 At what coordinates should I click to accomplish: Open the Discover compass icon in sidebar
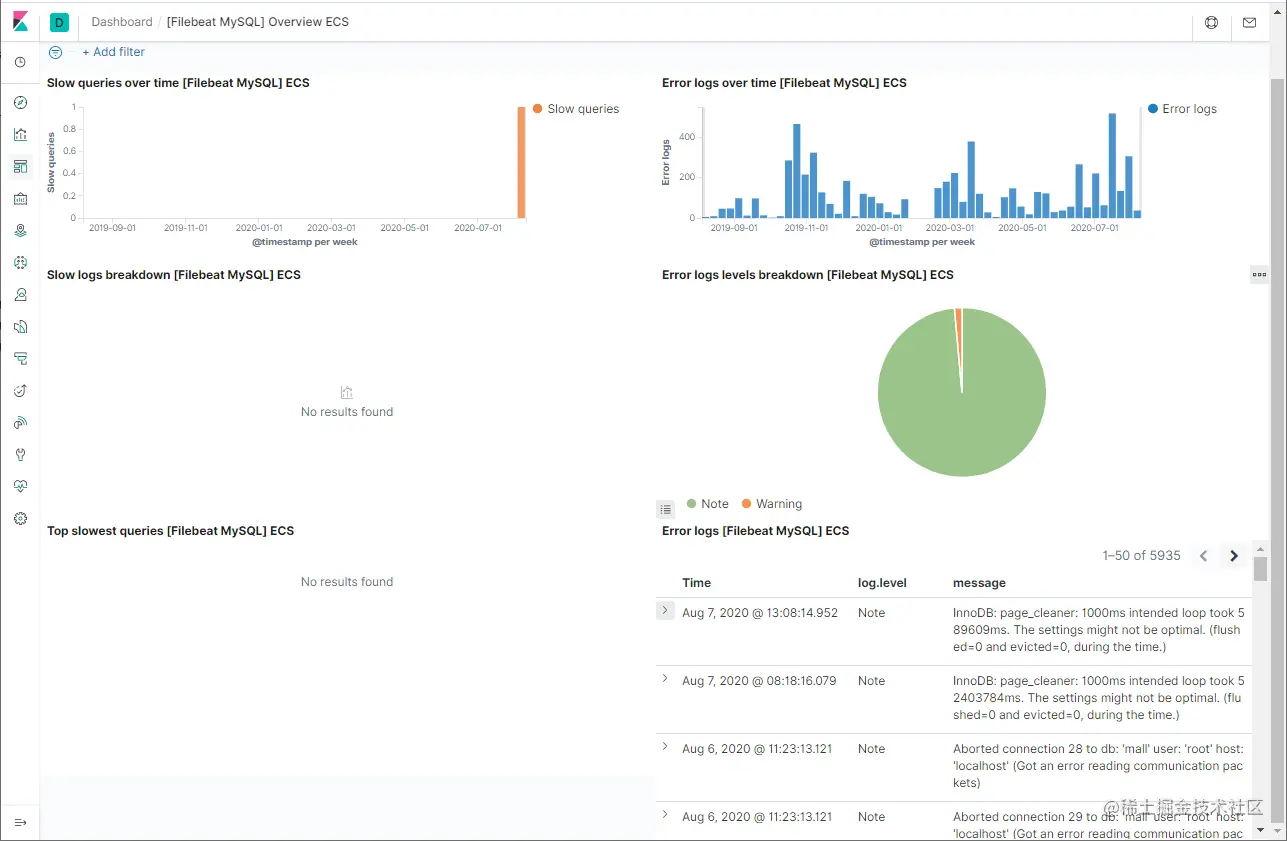click(20, 102)
